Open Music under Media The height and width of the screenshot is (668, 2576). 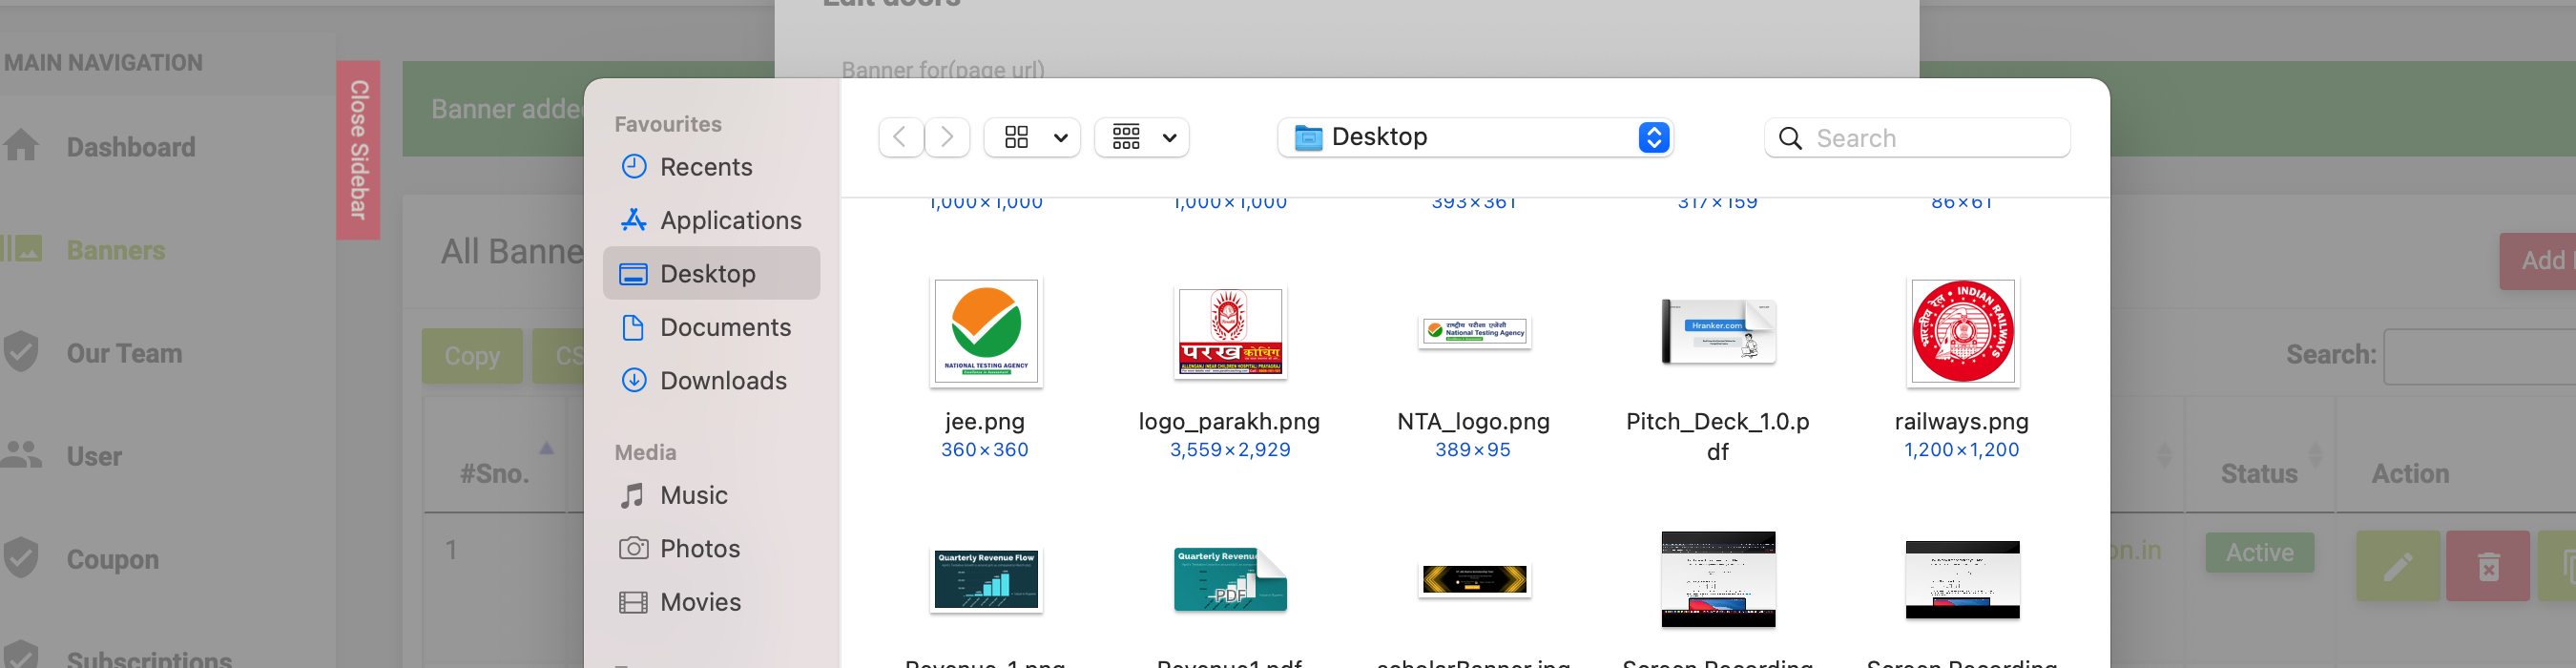(x=711, y=495)
